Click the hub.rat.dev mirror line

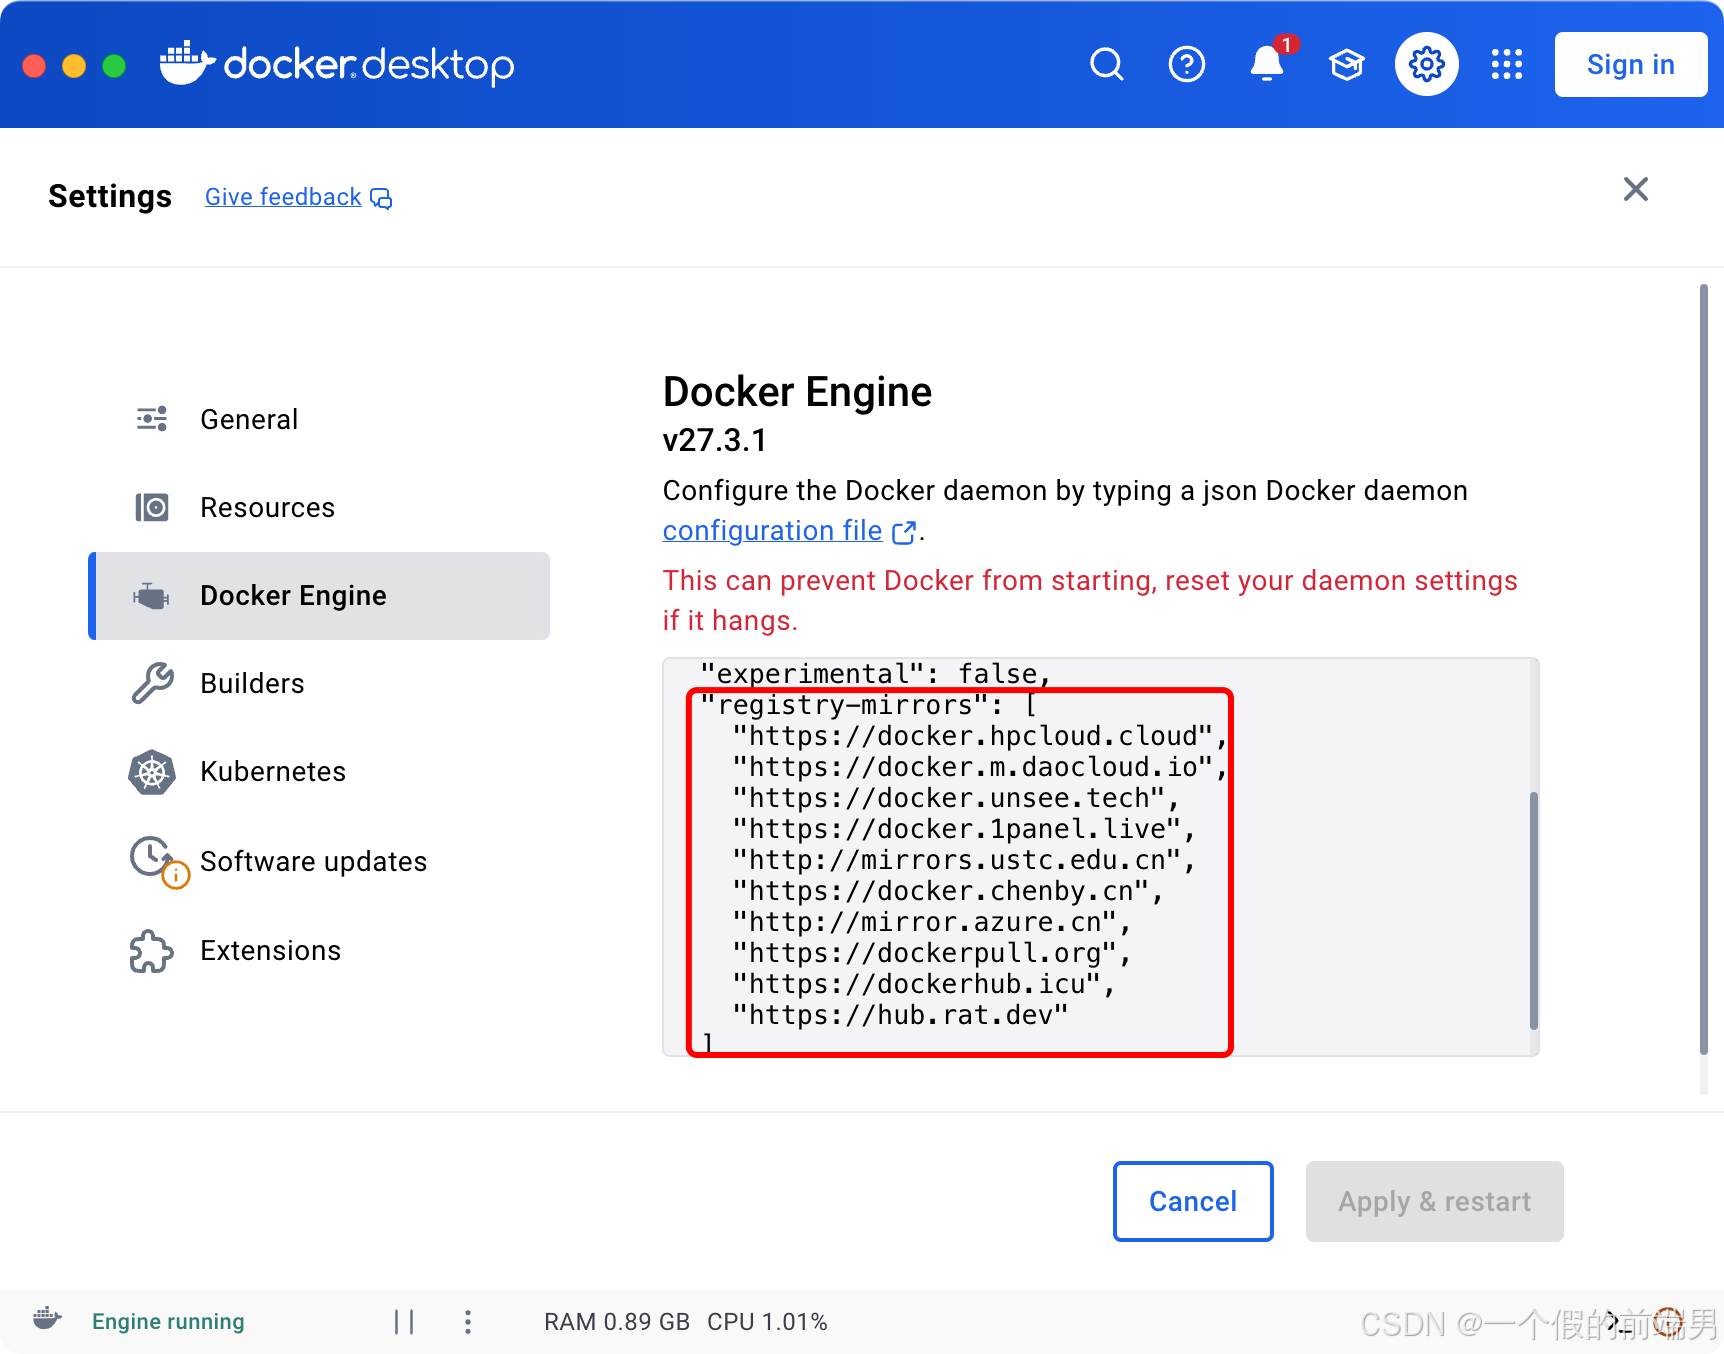coord(900,1015)
